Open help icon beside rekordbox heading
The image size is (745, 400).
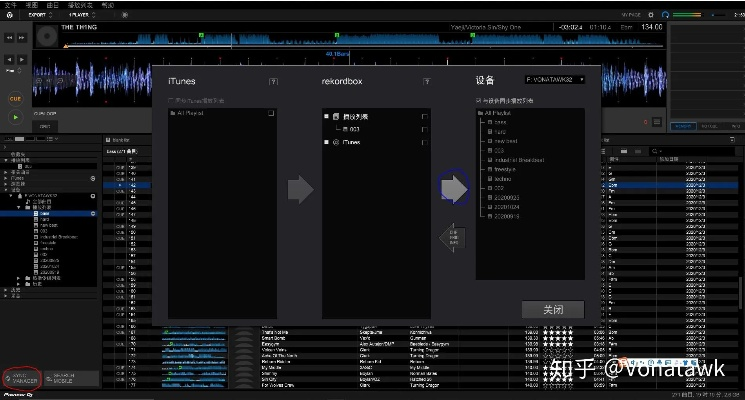point(427,80)
